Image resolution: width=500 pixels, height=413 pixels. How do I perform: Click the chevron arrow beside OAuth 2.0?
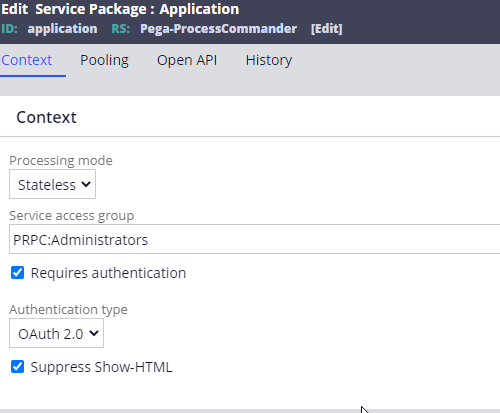click(x=94, y=333)
